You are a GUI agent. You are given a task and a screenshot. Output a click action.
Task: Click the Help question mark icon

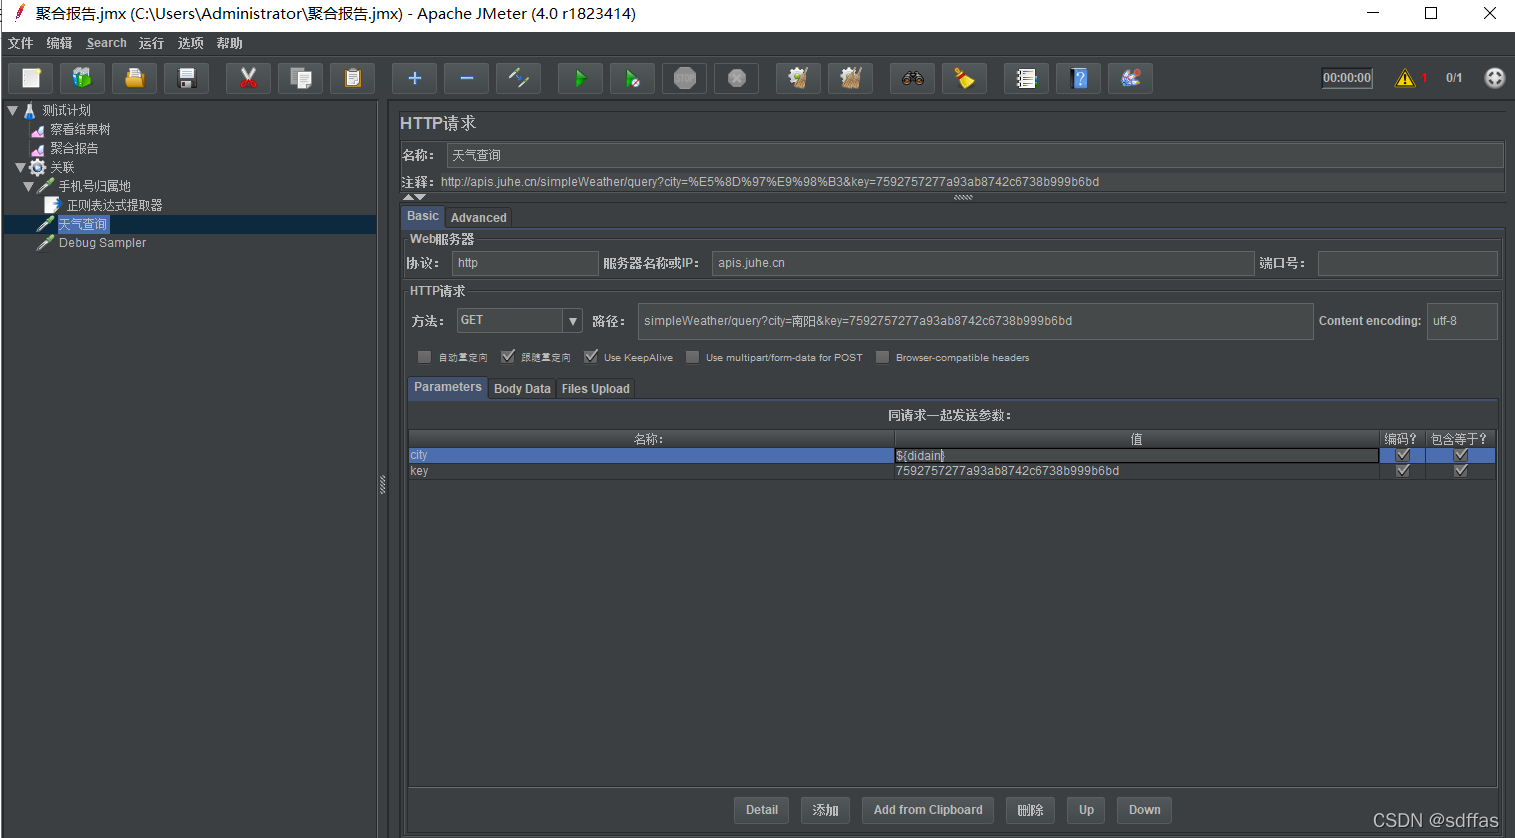(1079, 78)
